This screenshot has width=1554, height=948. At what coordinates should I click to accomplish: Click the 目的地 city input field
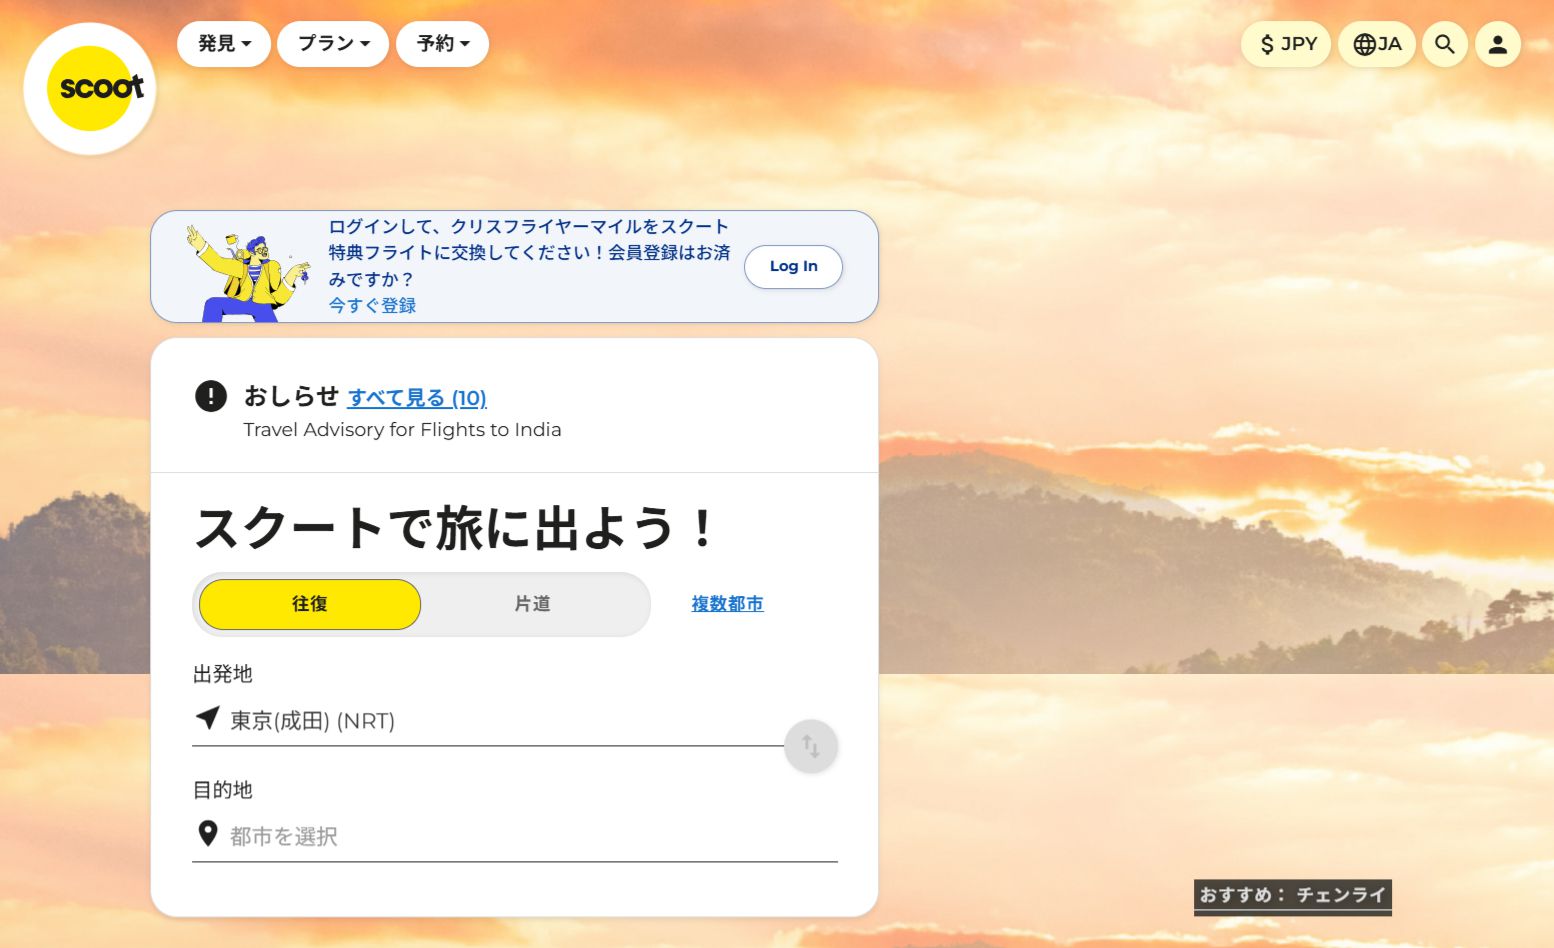click(515, 836)
